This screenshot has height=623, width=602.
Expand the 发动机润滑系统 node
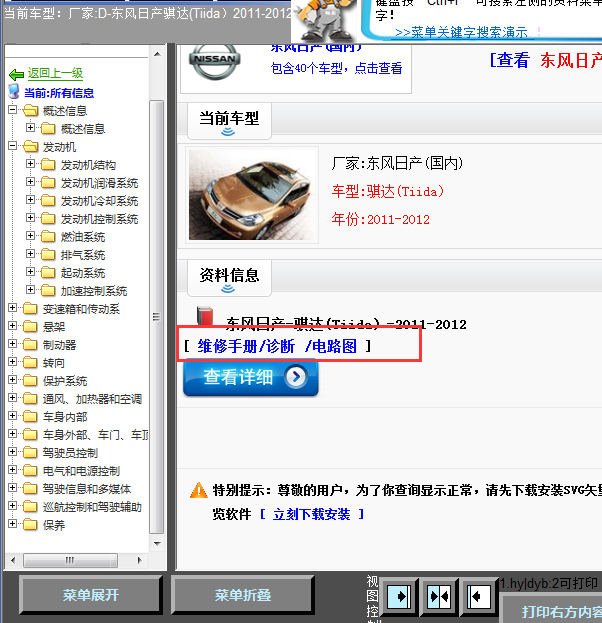click(30, 182)
